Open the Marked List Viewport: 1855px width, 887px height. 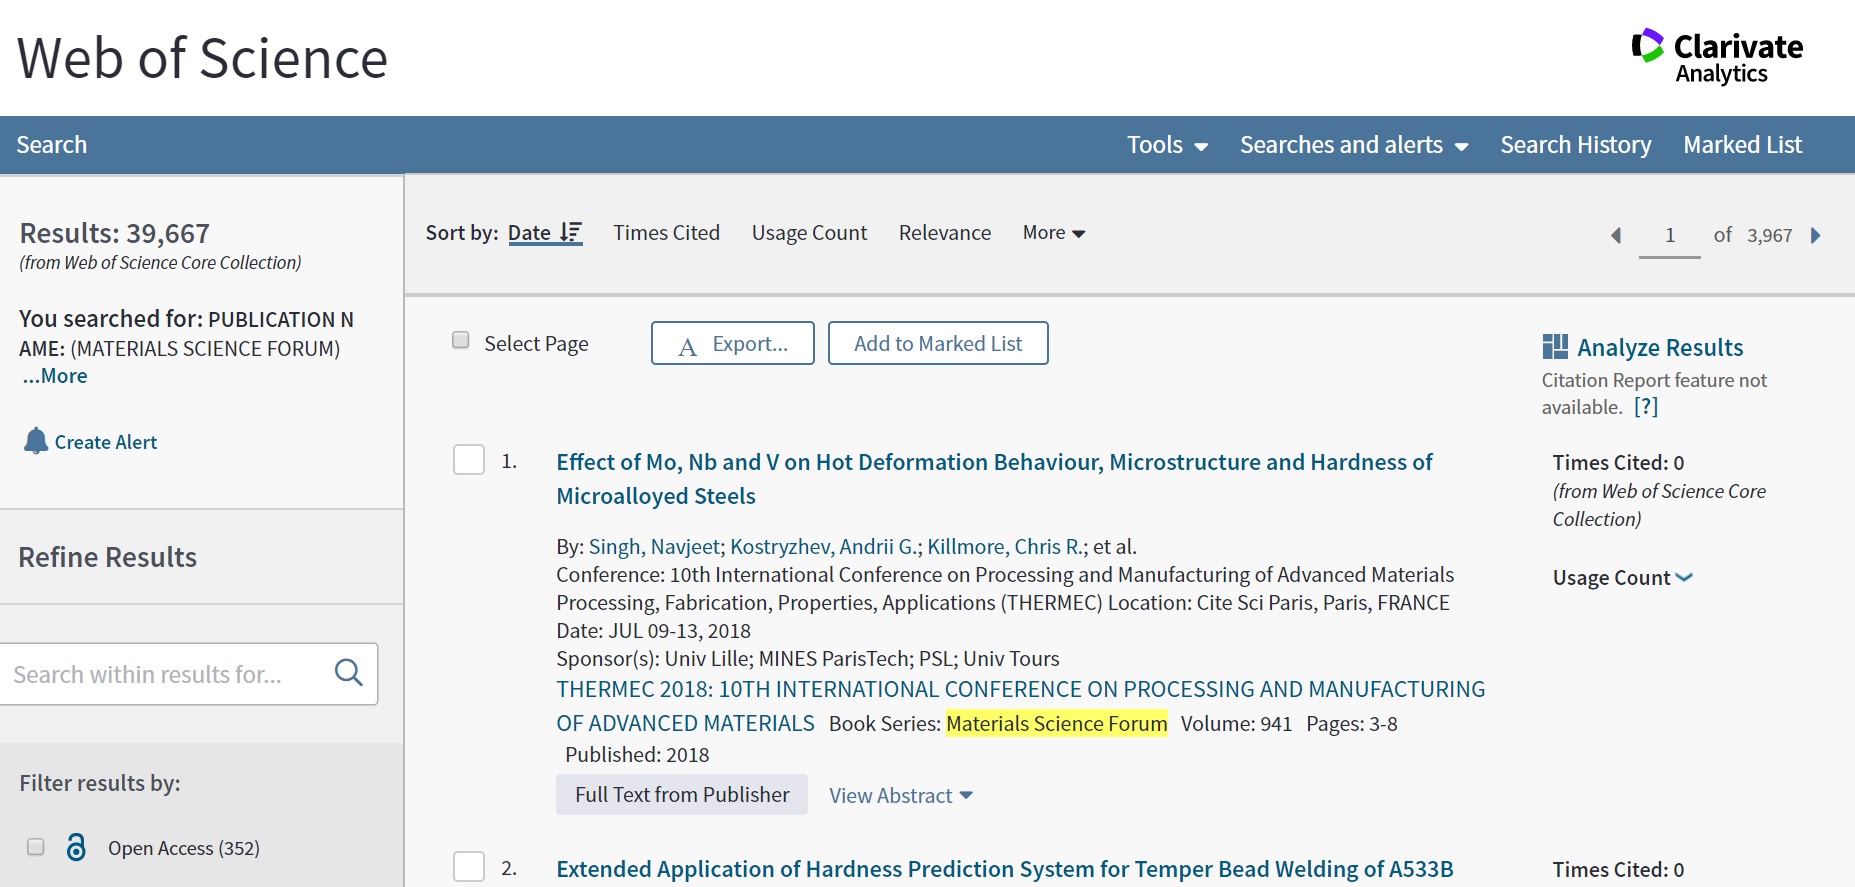pyautogui.click(x=1742, y=145)
